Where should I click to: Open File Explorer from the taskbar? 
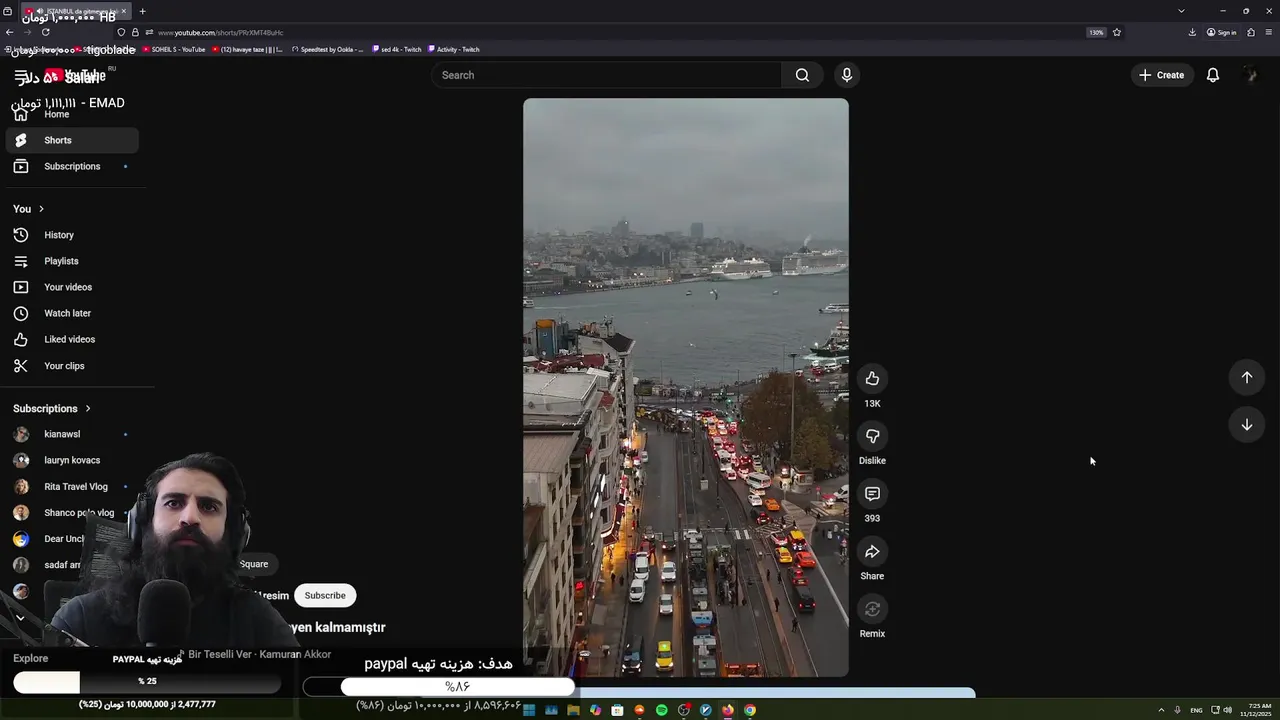click(573, 710)
